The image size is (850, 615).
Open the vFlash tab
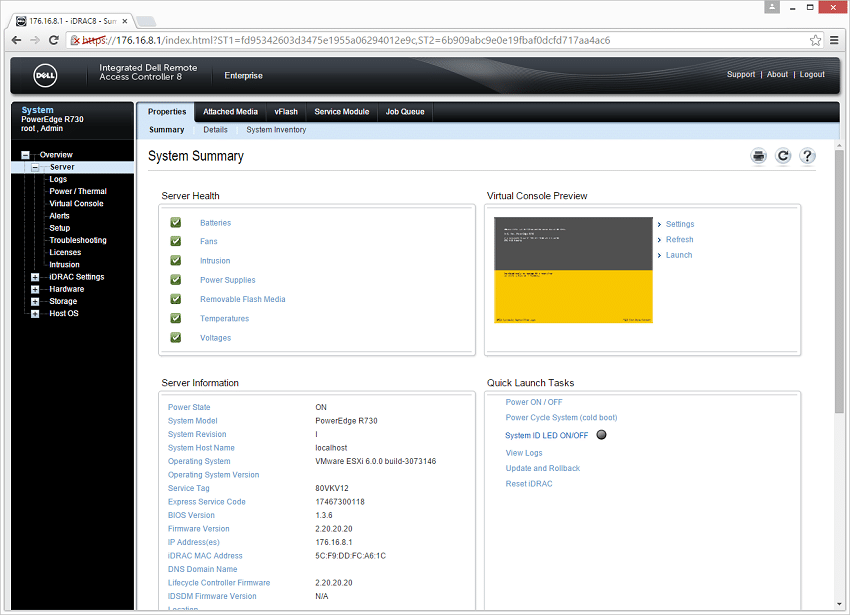(x=286, y=112)
